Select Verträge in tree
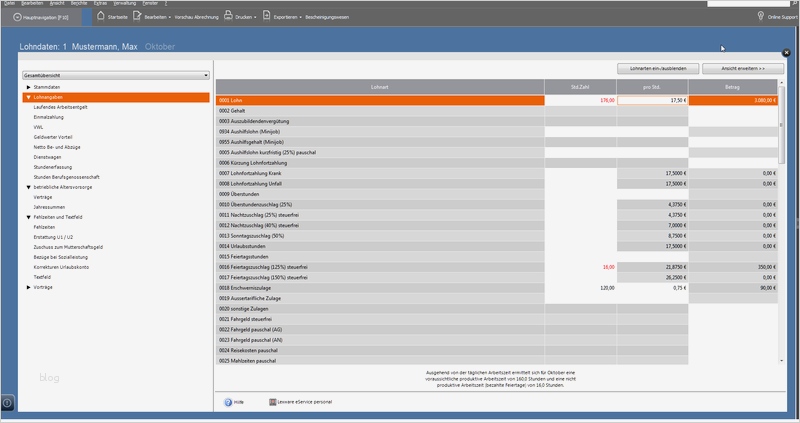The width and height of the screenshot is (800, 423). pos(43,197)
